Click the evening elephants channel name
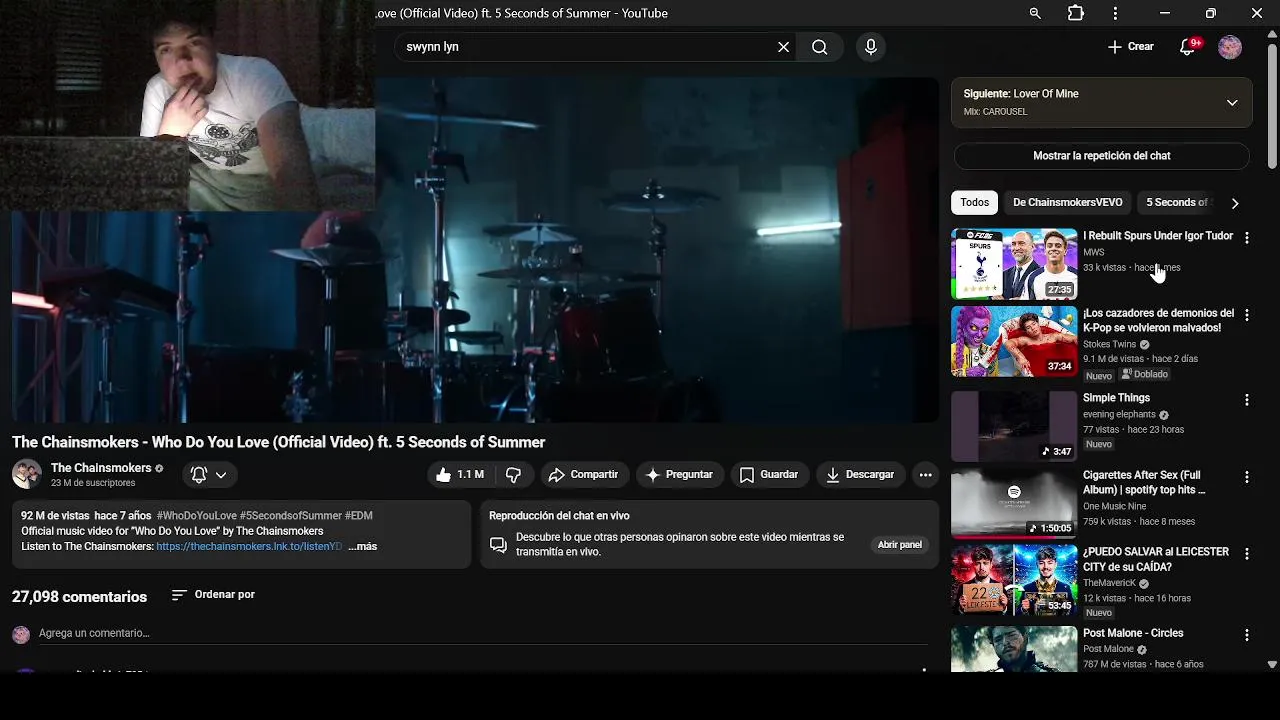 tap(1119, 414)
